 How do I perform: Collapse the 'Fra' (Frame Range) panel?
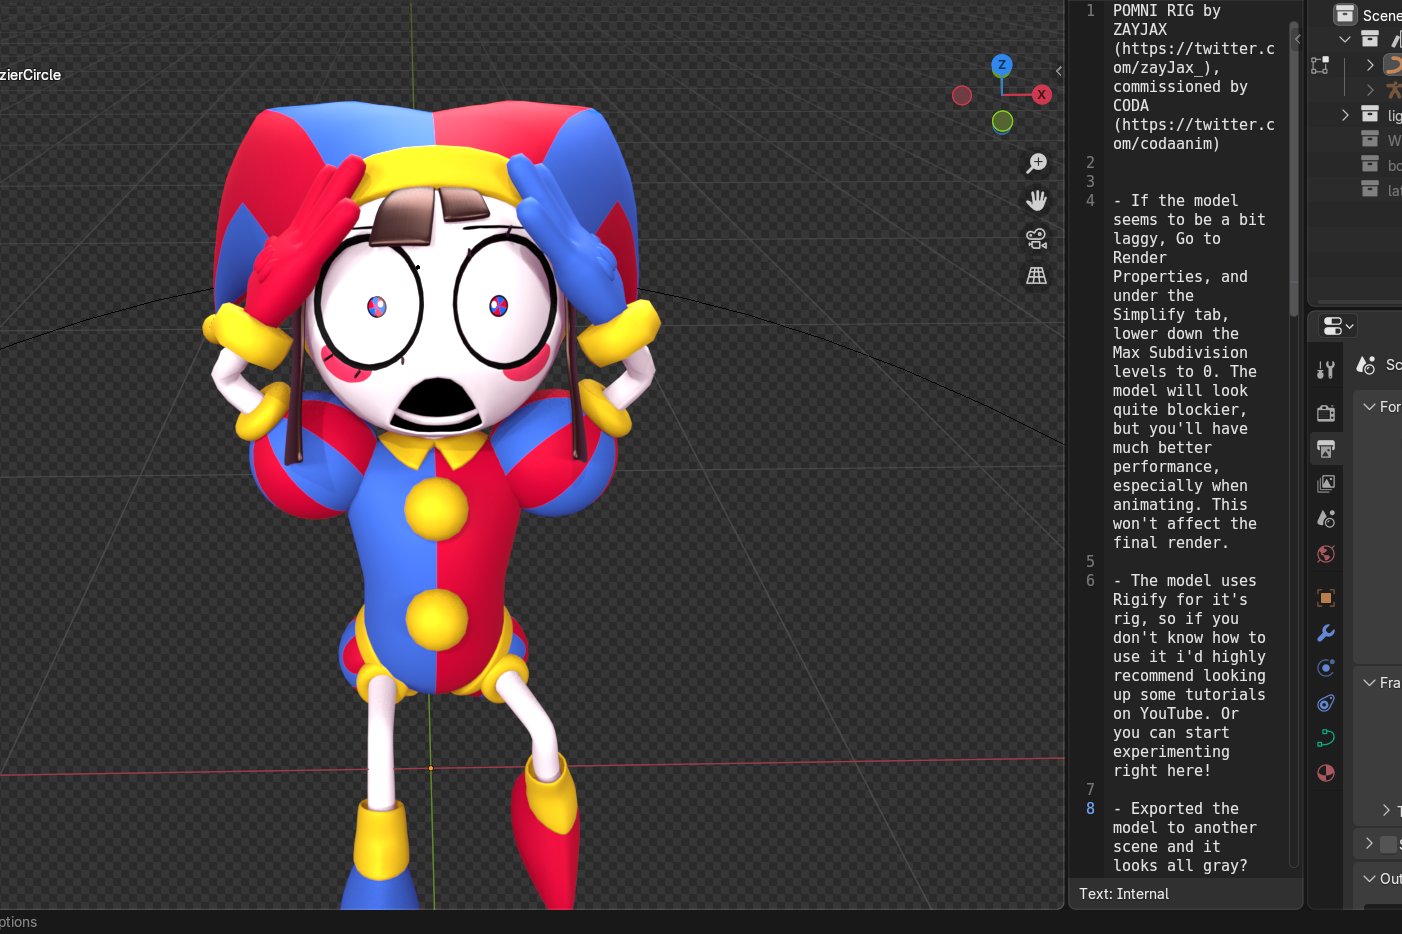1370,683
